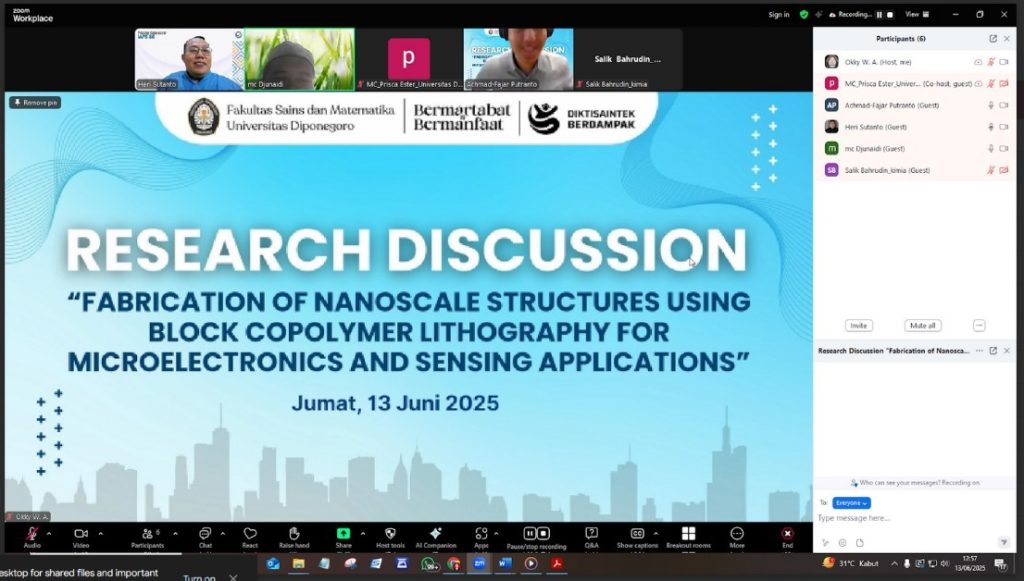Expand the audio options arrow
This screenshot has width=1024, height=581.
[51, 533]
